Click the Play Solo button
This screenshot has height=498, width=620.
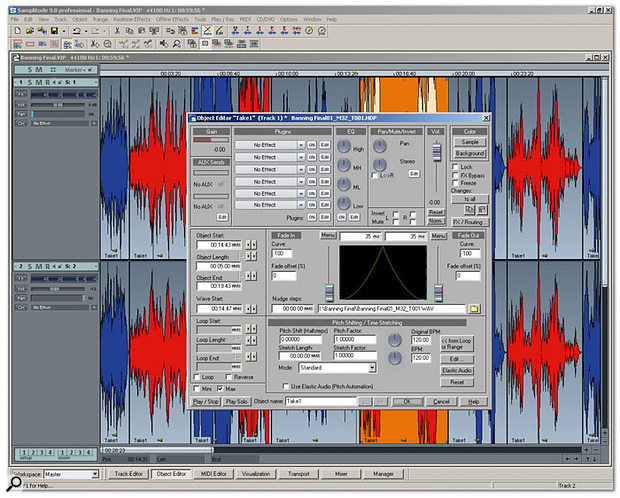(236, 401)
